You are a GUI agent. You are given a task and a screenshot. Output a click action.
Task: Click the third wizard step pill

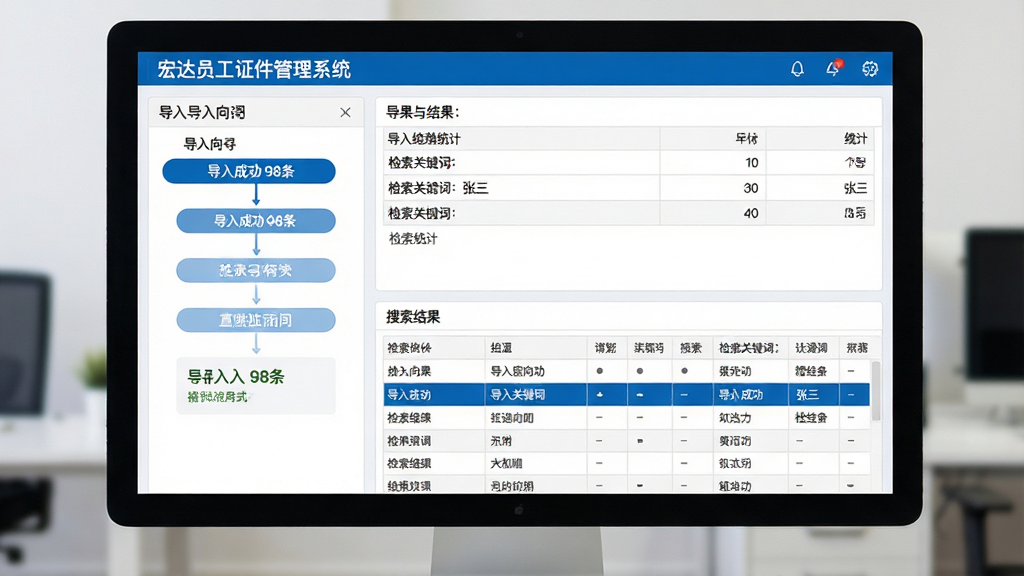(x=256, y=270)
